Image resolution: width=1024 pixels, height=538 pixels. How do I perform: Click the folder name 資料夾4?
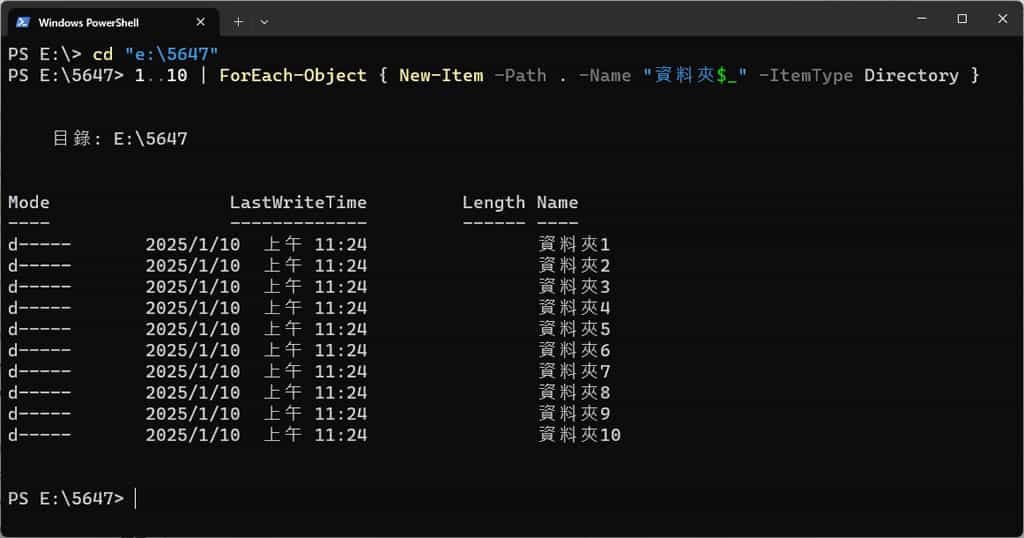(574, 308)
